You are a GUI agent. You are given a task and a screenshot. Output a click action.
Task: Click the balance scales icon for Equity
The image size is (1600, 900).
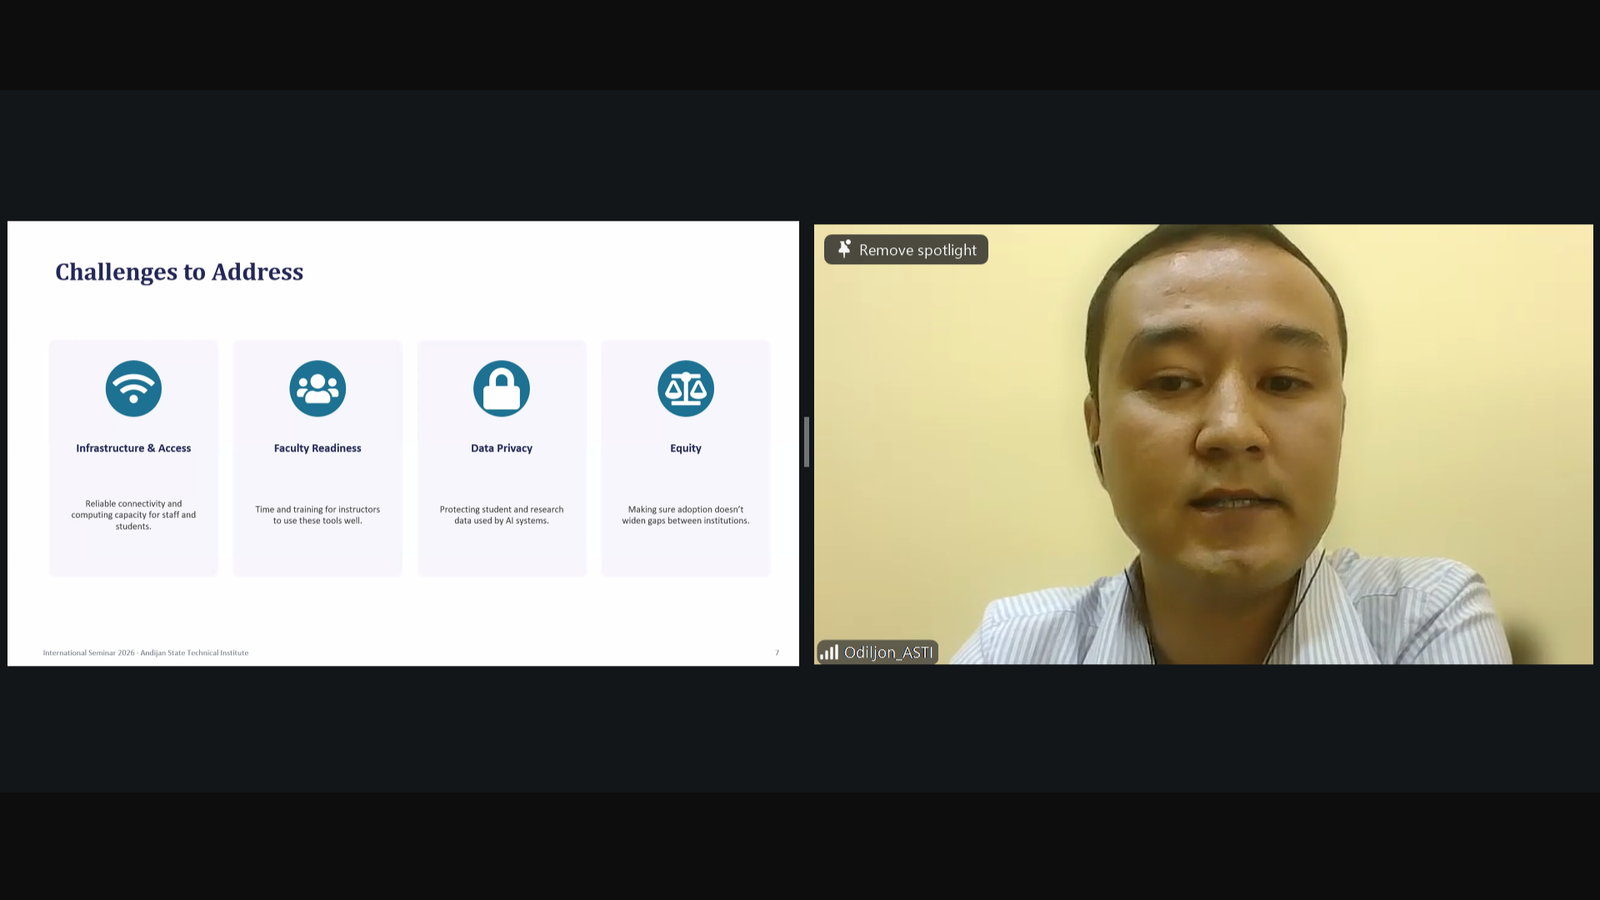coord(686,388)
